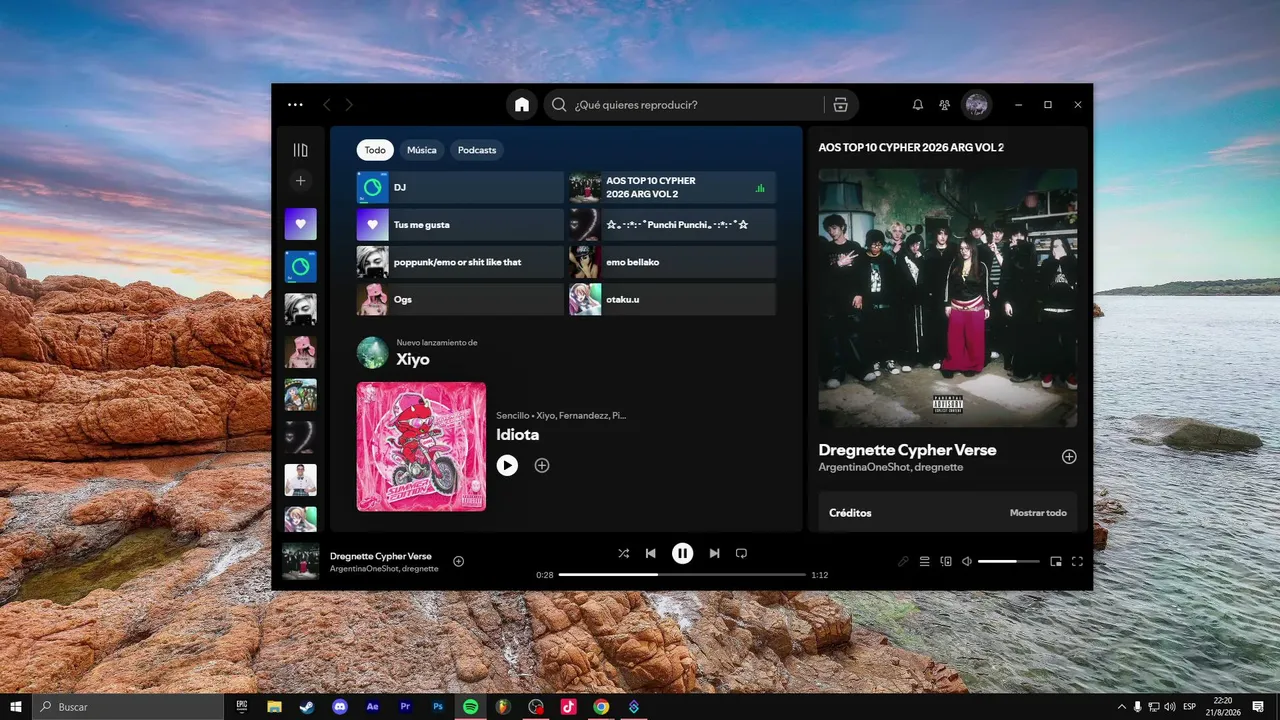Open the now-playing panel album artwork
1280x720 pixels.
[x=948, y=298]
